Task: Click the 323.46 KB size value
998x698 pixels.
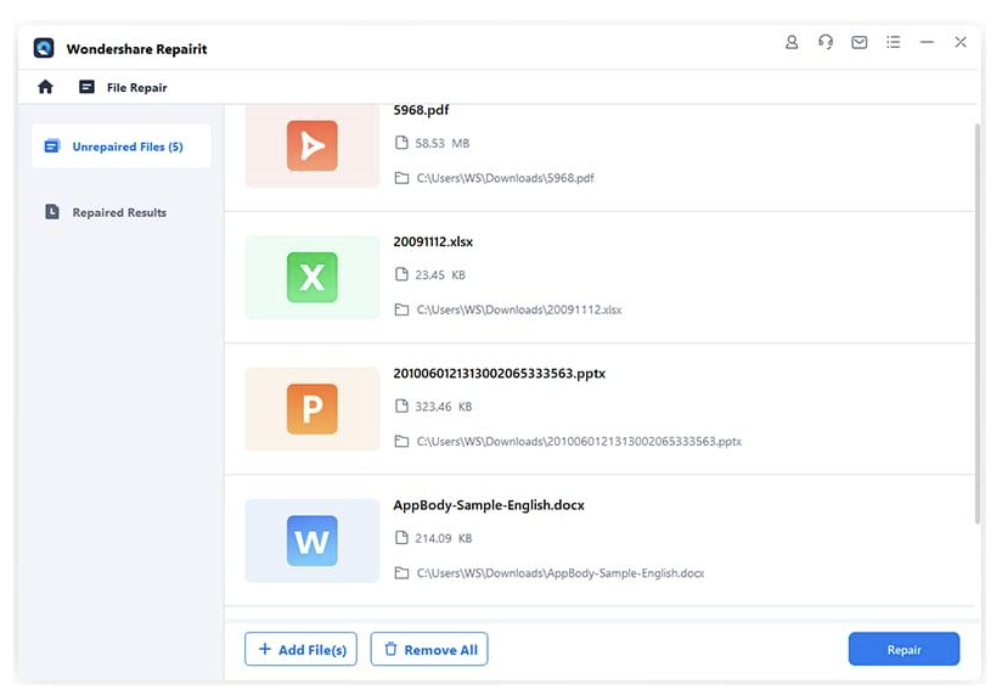Action: click(444, 407)
